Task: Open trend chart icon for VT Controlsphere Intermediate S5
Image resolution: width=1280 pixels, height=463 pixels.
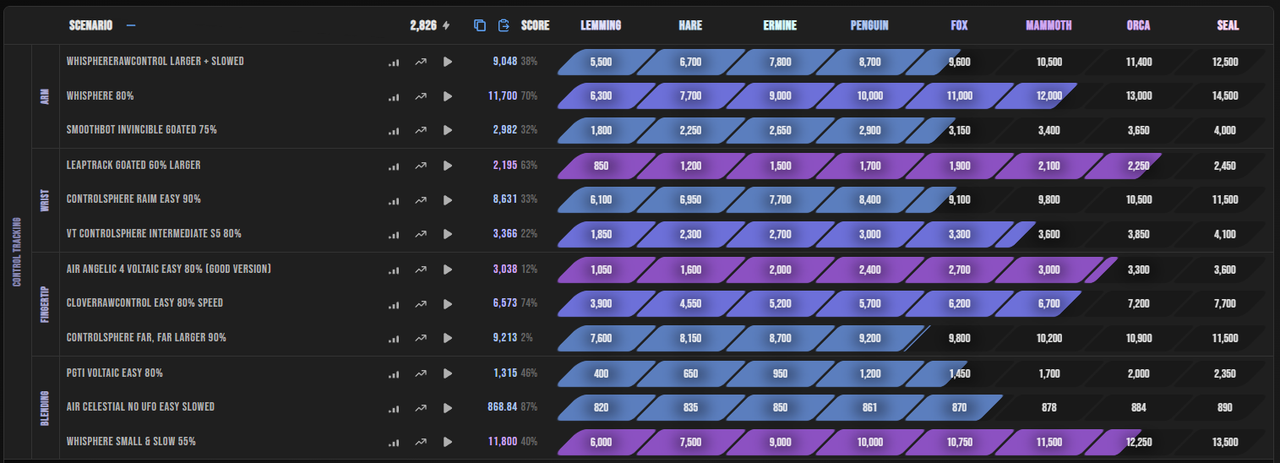Action: [x=421, y=234]
